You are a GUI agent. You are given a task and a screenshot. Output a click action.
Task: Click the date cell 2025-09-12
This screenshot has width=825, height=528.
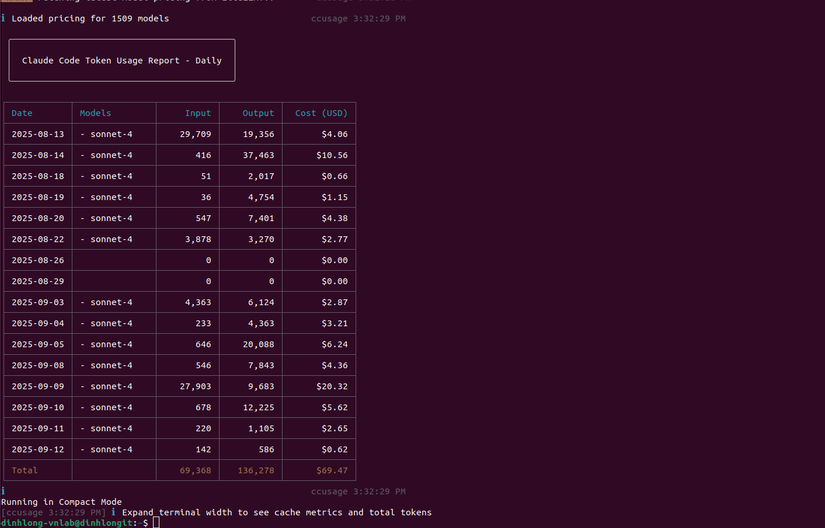click(38, 450)
